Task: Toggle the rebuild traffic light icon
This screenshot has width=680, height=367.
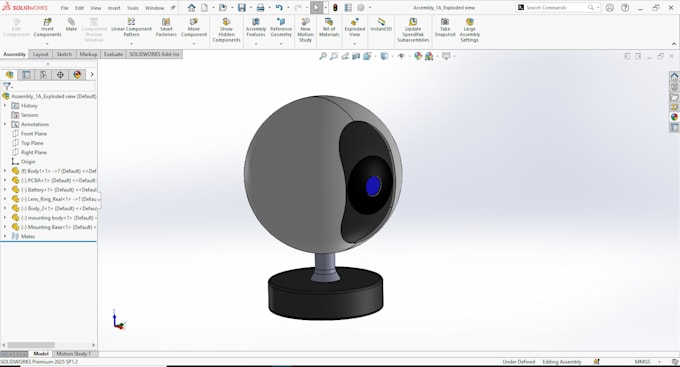Action: [x=335, y=8]
